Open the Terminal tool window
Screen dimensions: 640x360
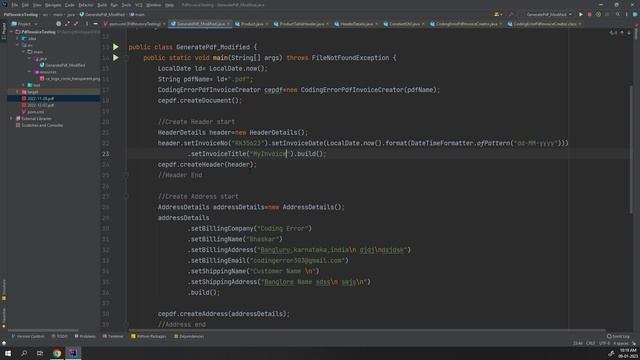[x=113, y=336]
